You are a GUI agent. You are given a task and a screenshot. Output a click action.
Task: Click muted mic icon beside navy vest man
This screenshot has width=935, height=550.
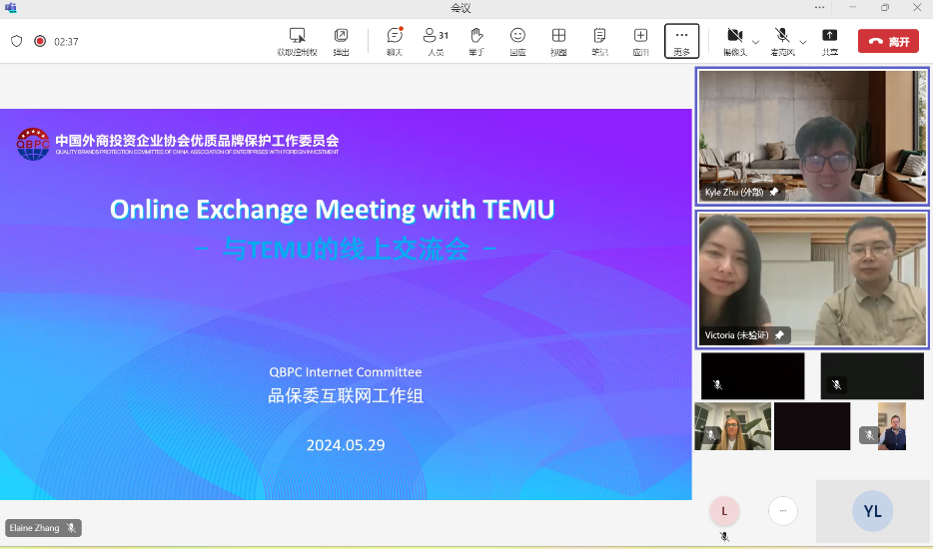pyautogui.click(x=869, y=435)
